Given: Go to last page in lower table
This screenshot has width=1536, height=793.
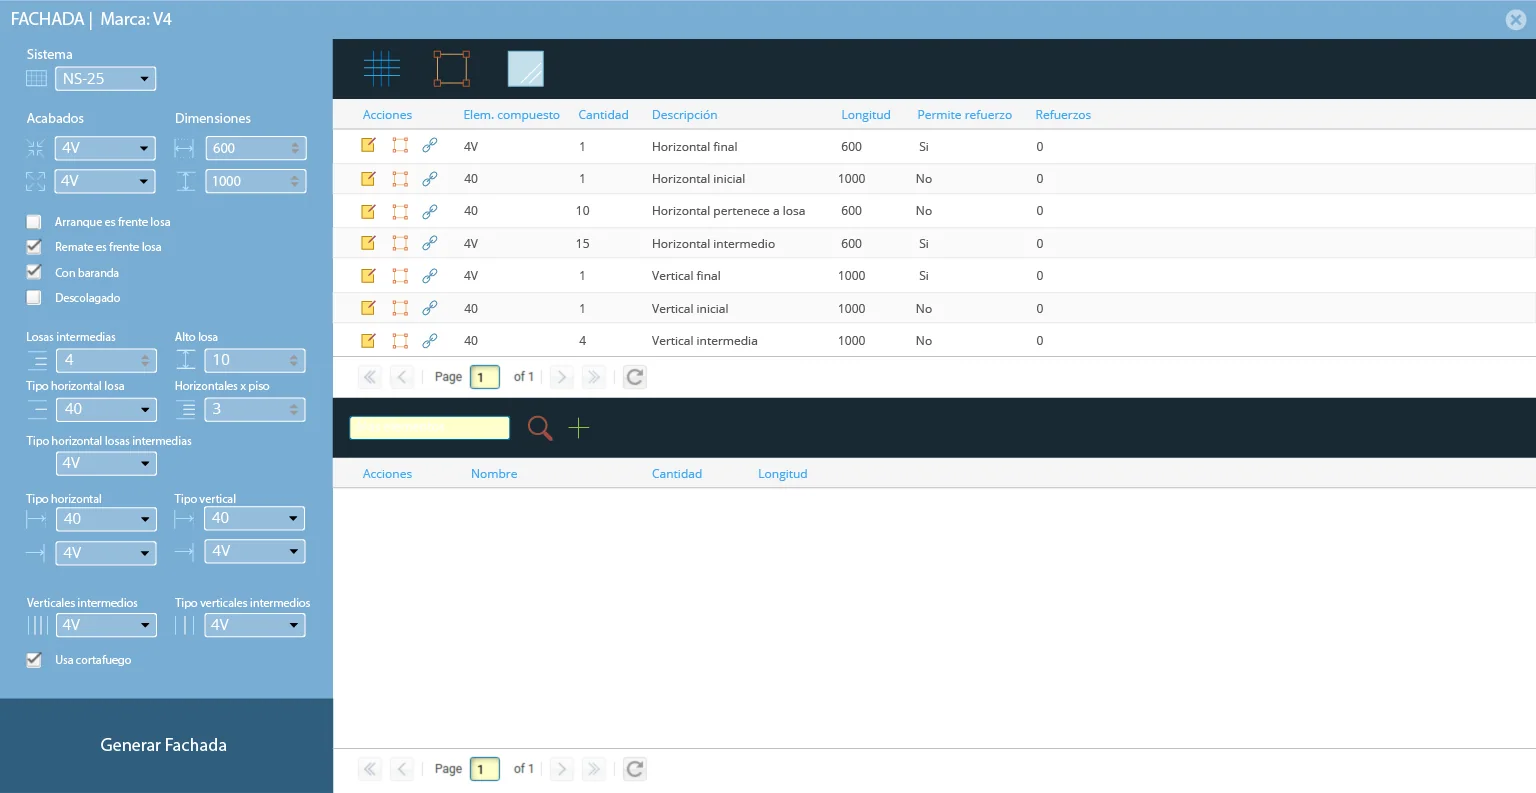Looking at the screenshot, I should click(594, 769).
